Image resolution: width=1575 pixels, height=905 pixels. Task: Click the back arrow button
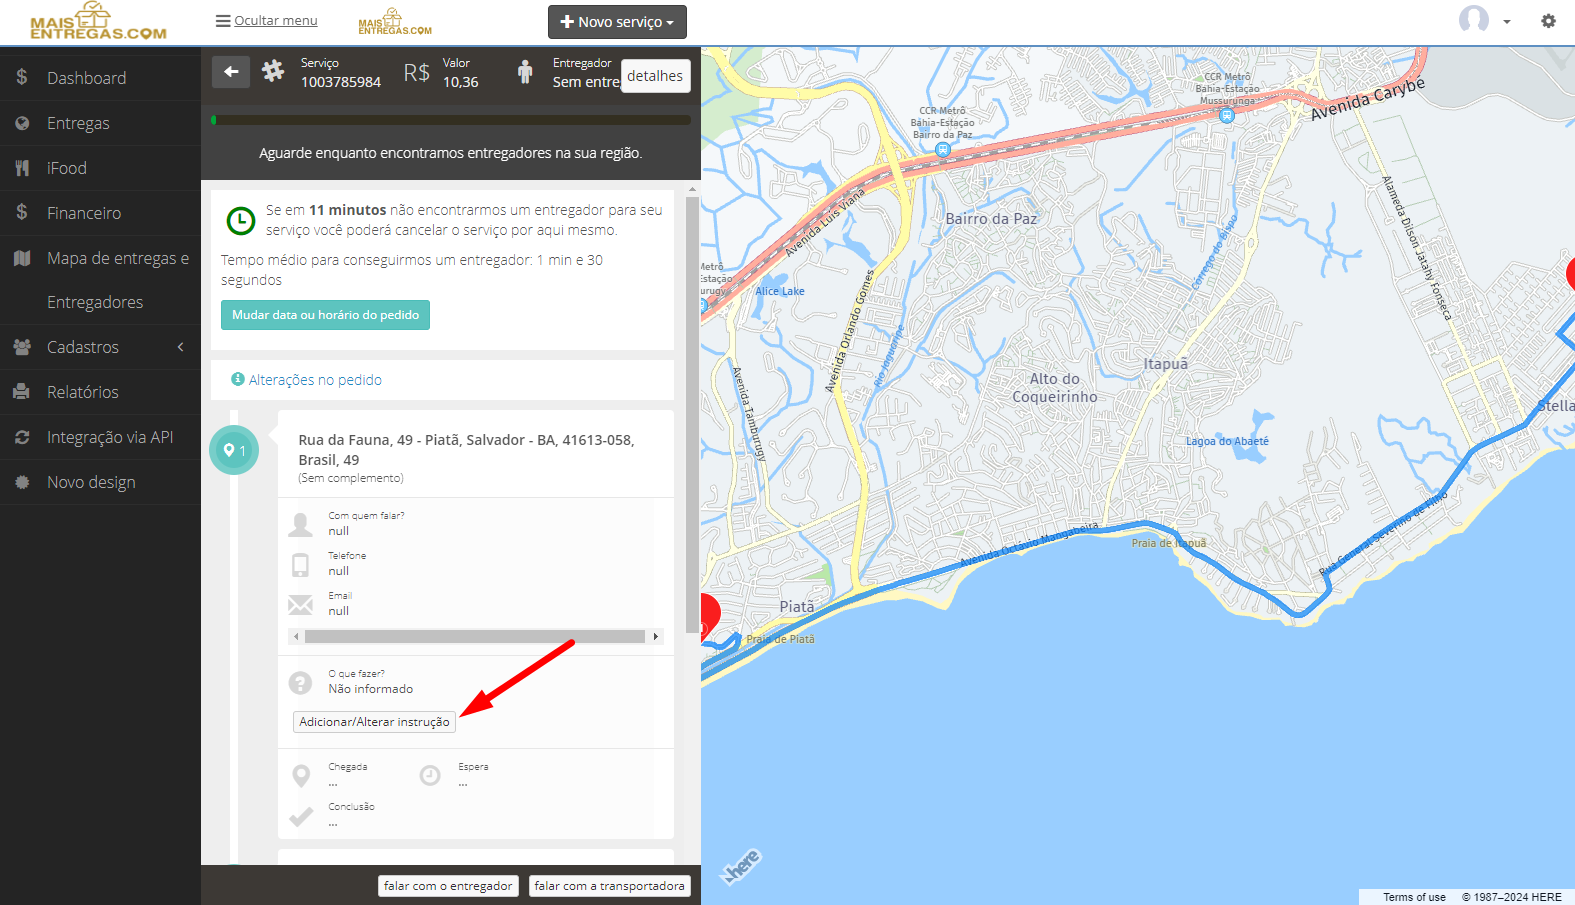tap(231, 71)
